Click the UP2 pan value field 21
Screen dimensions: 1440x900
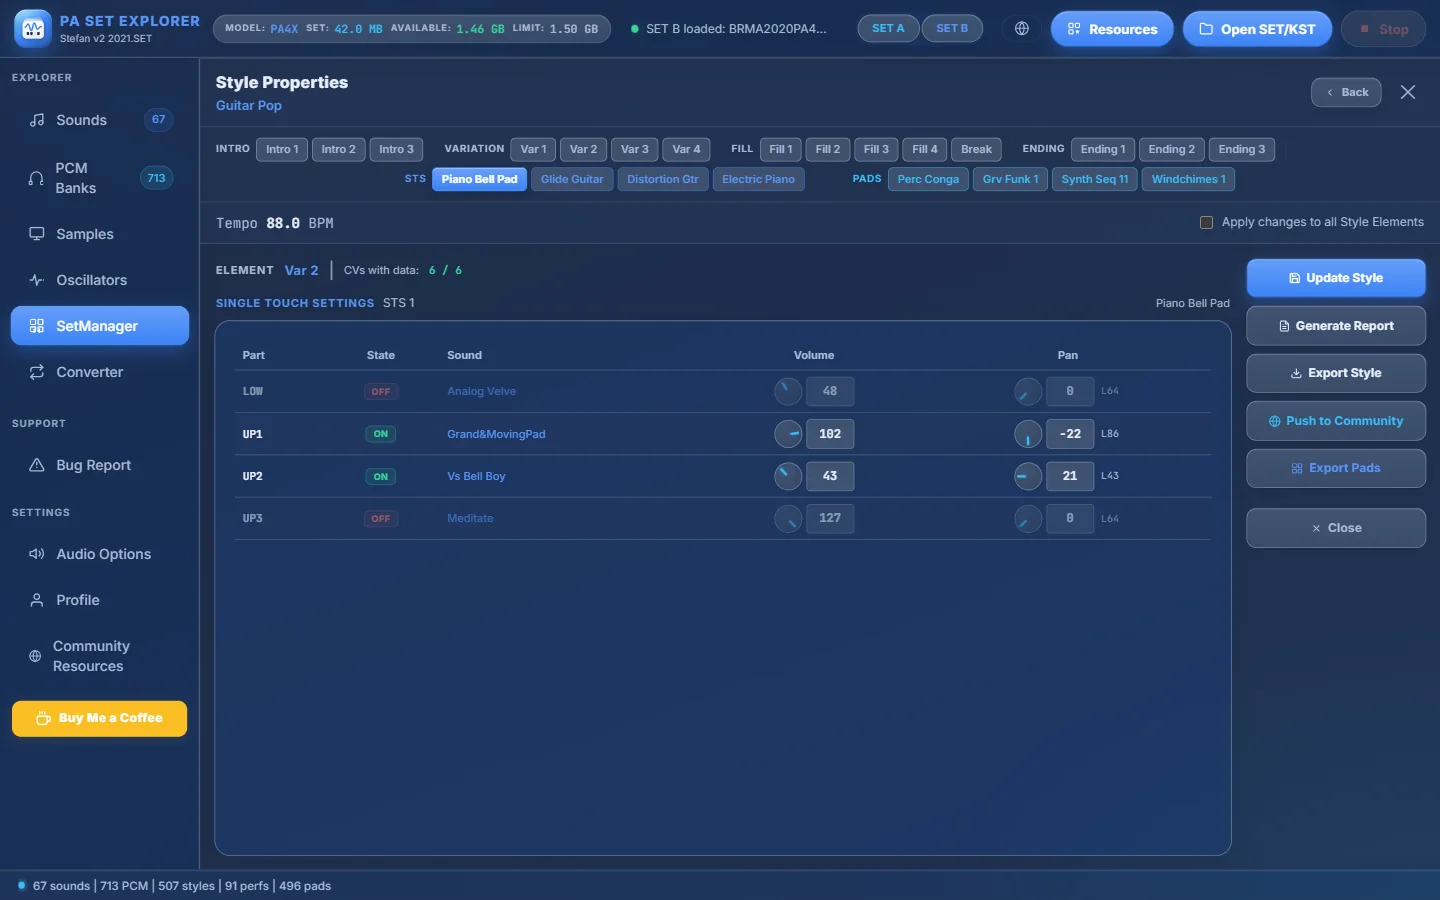pyautogui.click(x=1070, y=476)
